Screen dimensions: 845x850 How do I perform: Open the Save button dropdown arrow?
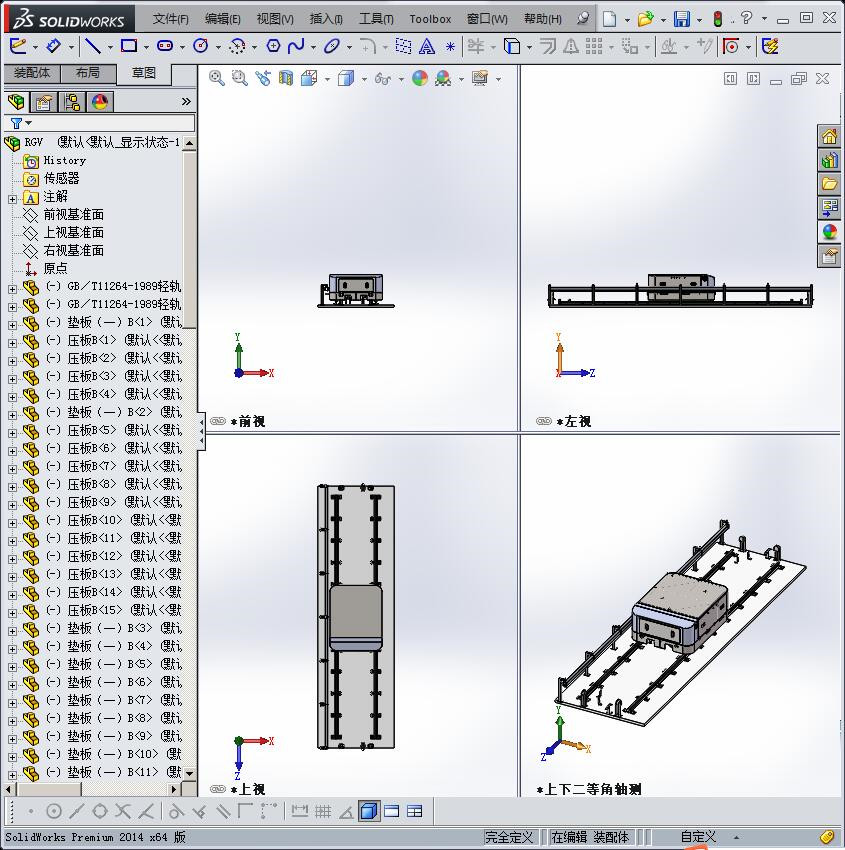pyautogui.click(x=699, y=20)
